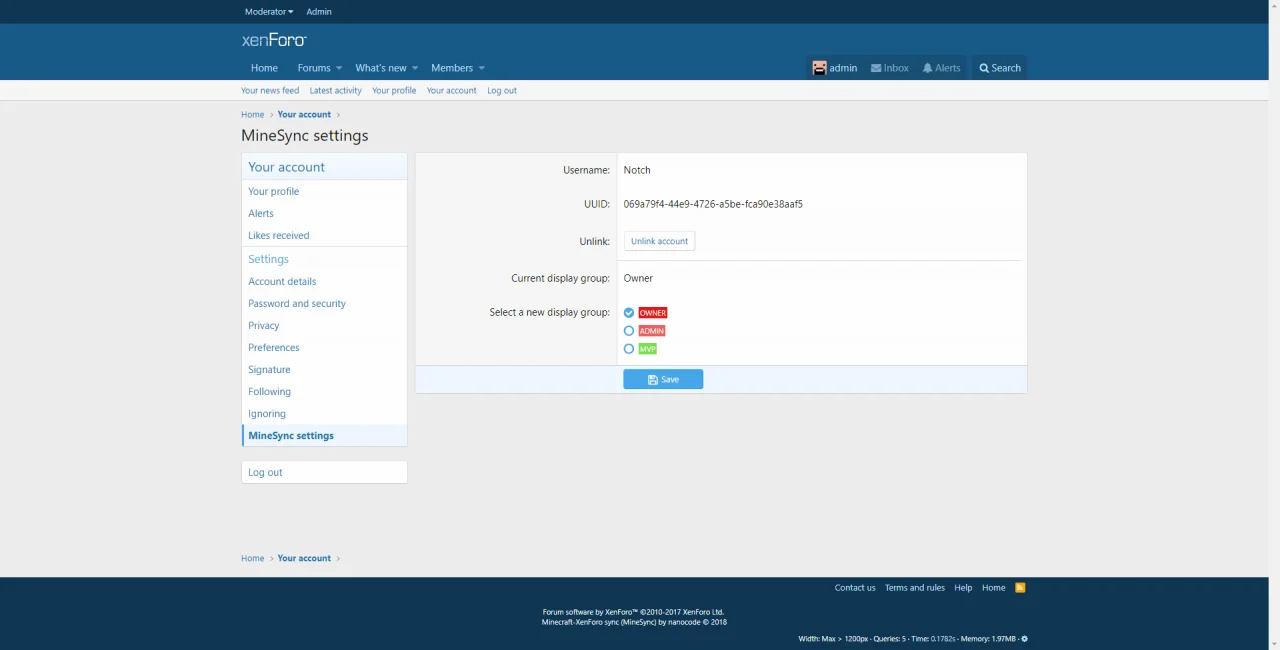The height and width of the screenshot is (650, 1280).
Task: Open Password and security settings
Action: 297,303
